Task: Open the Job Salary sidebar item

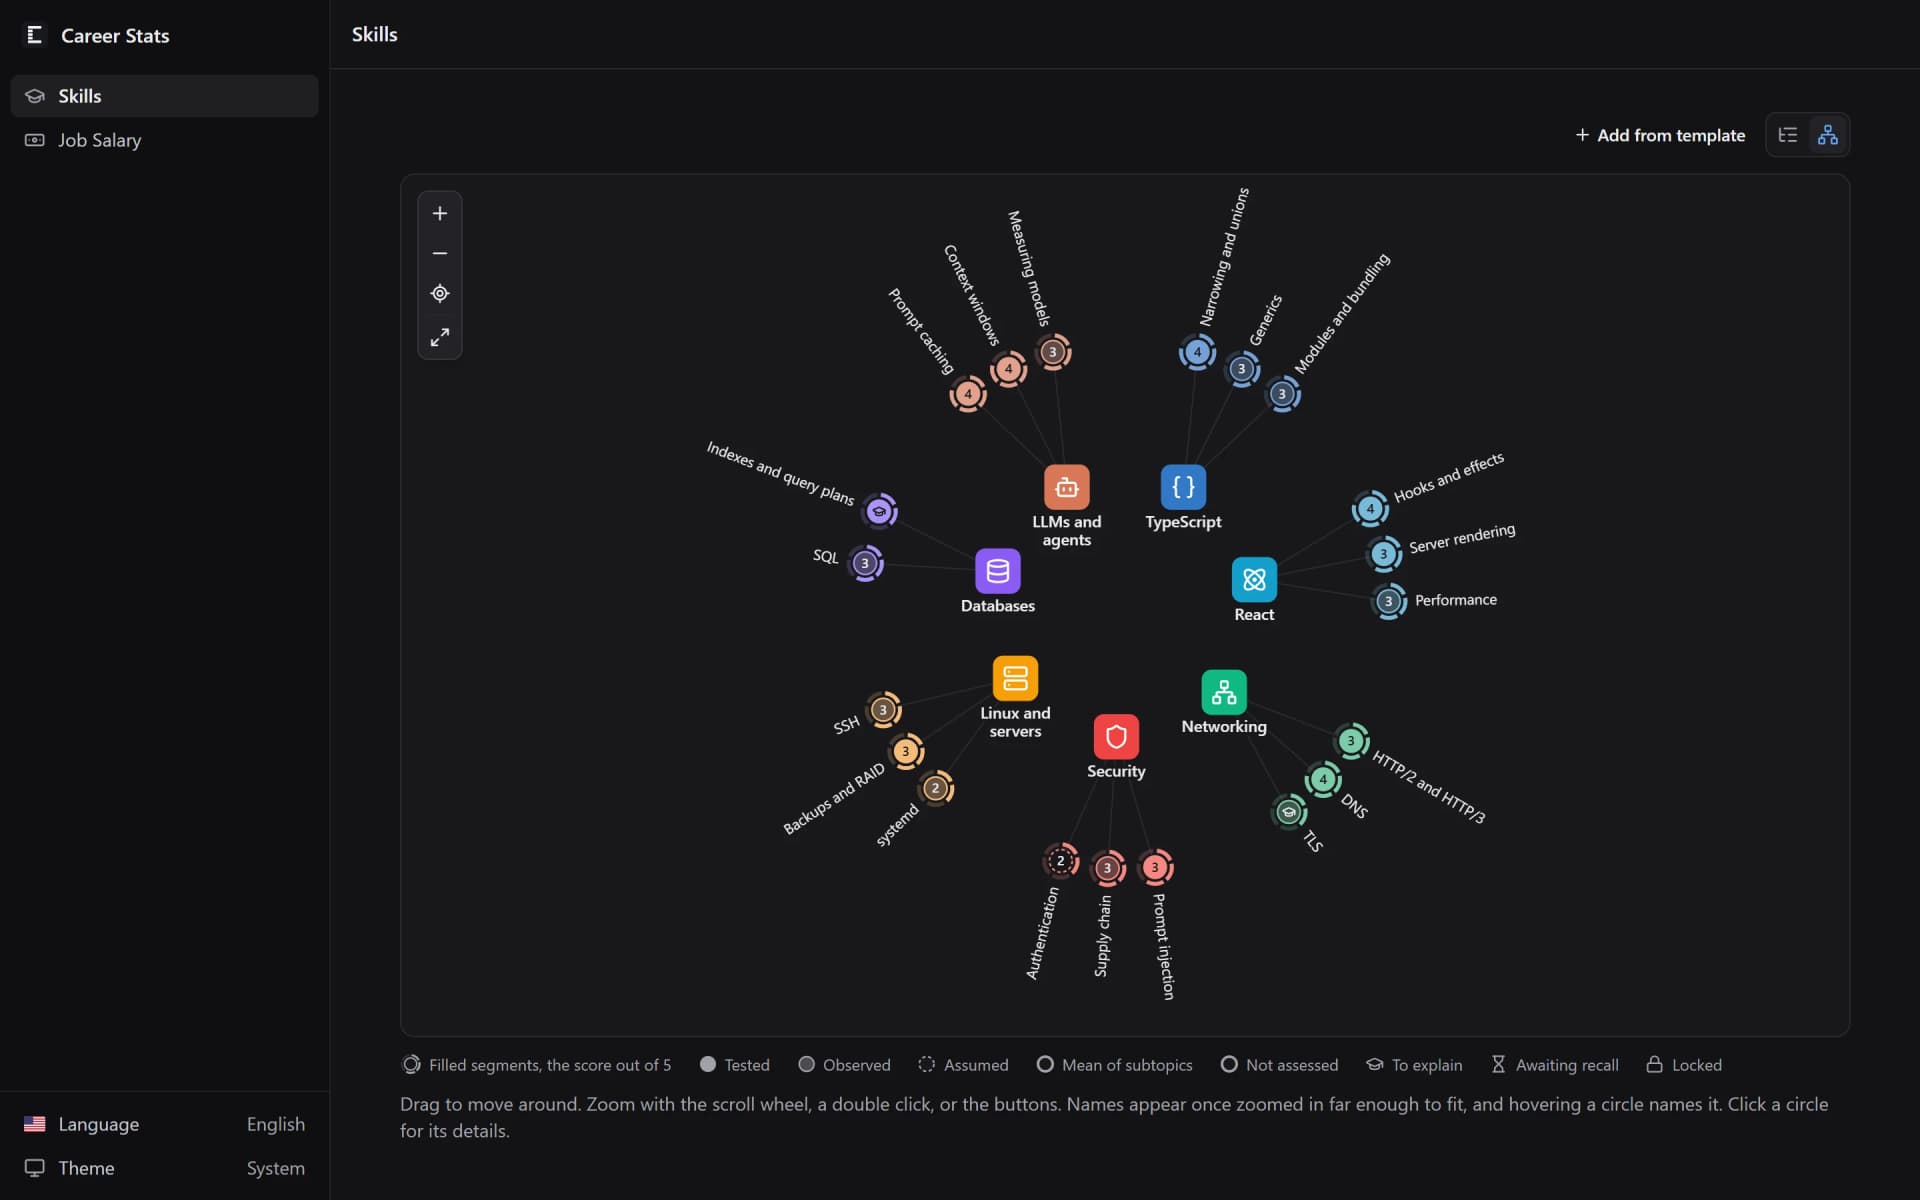Action: [x=164, y=140]
